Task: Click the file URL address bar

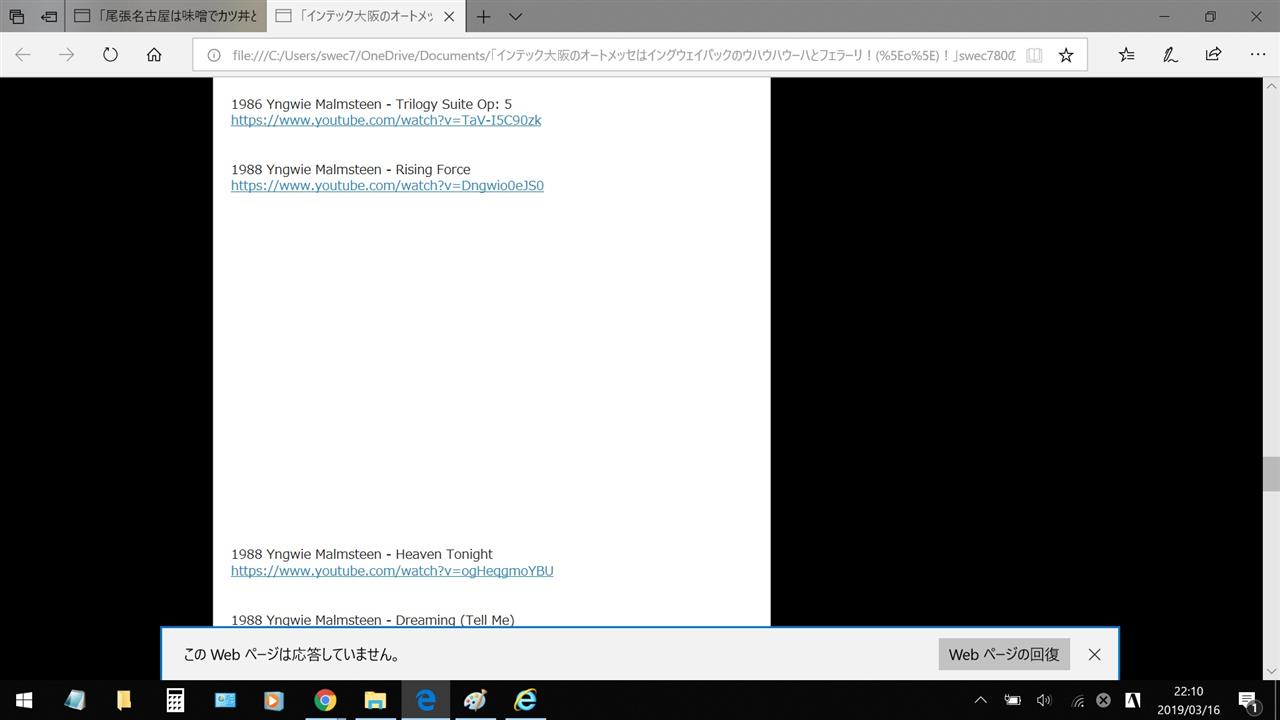Action: tap(623, 55)
